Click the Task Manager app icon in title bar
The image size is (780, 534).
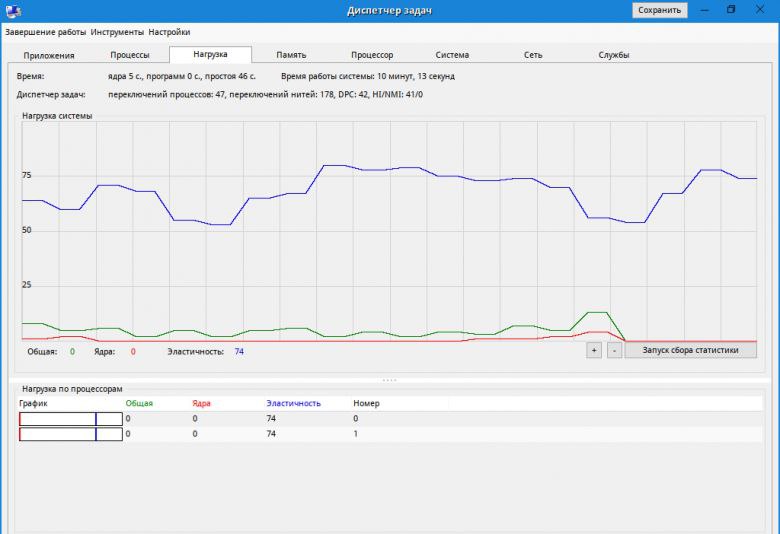coord(13,10)
